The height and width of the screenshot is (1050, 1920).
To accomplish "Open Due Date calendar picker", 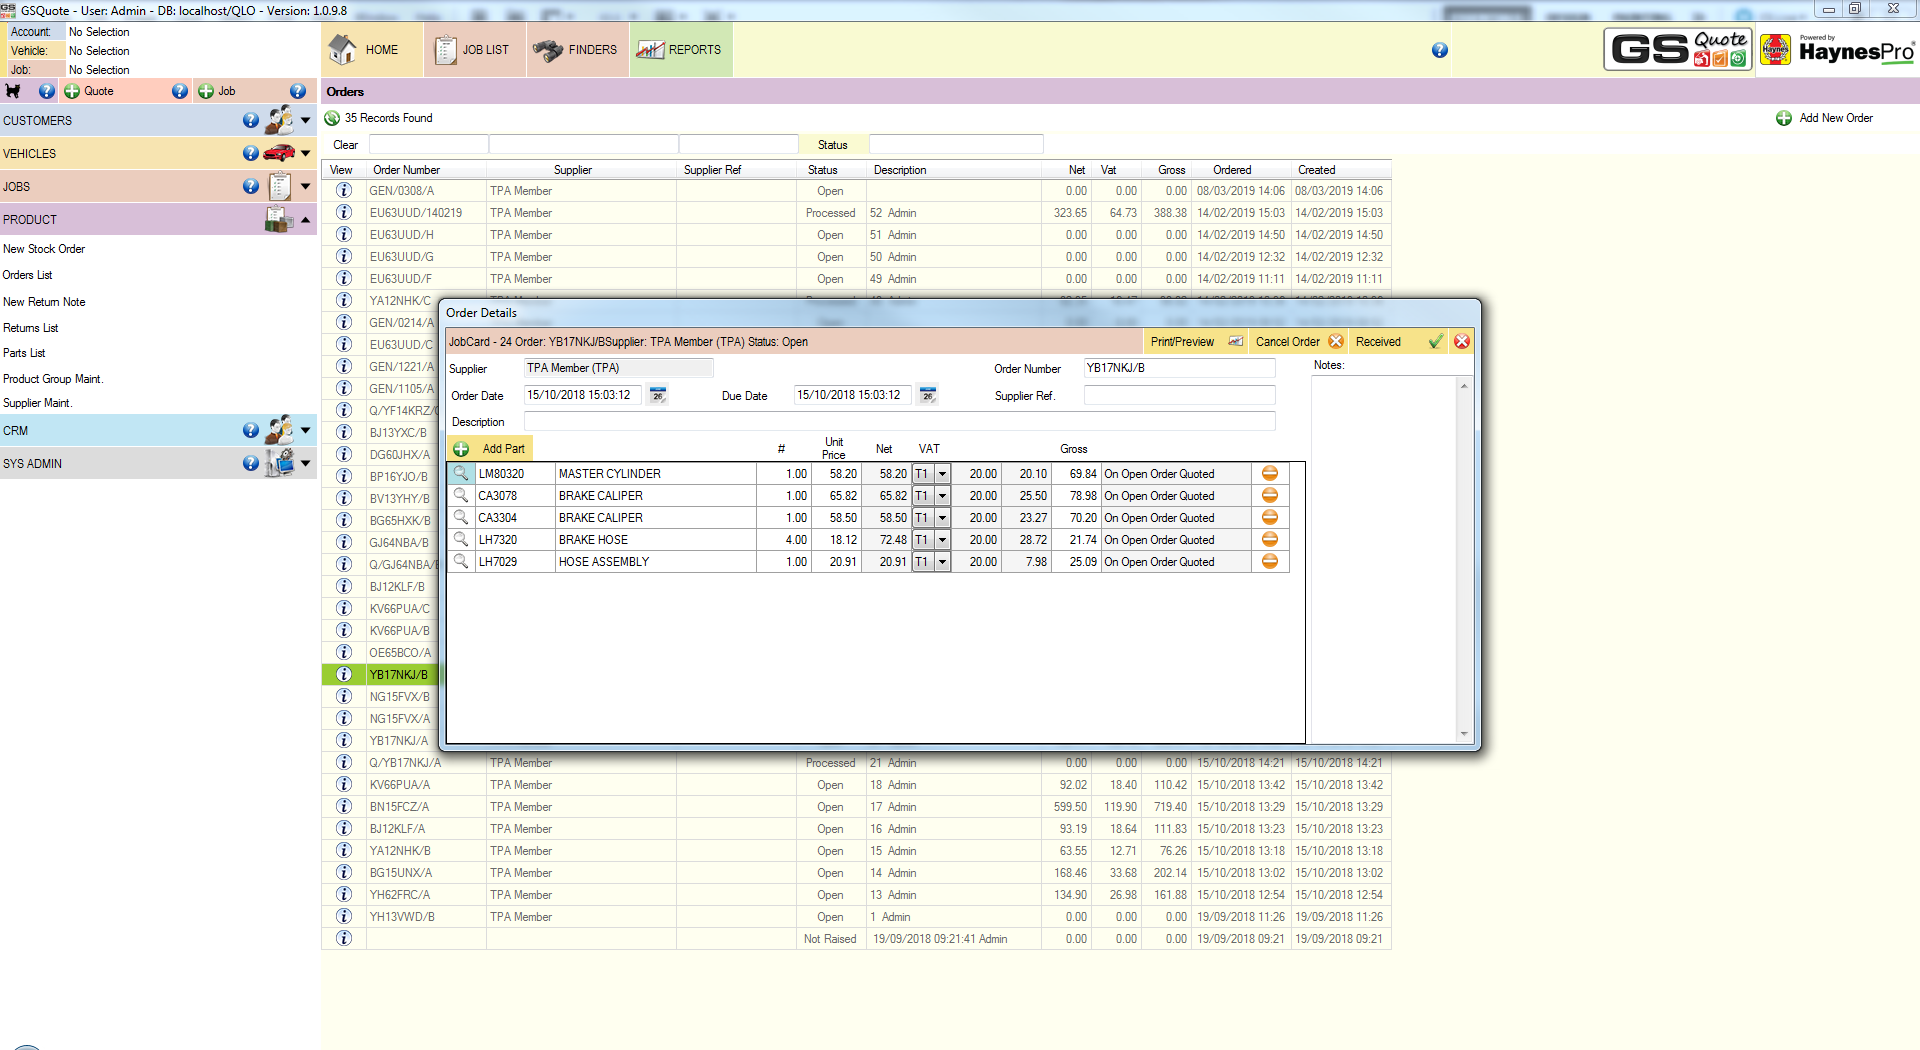I will [x=928, y=395].
